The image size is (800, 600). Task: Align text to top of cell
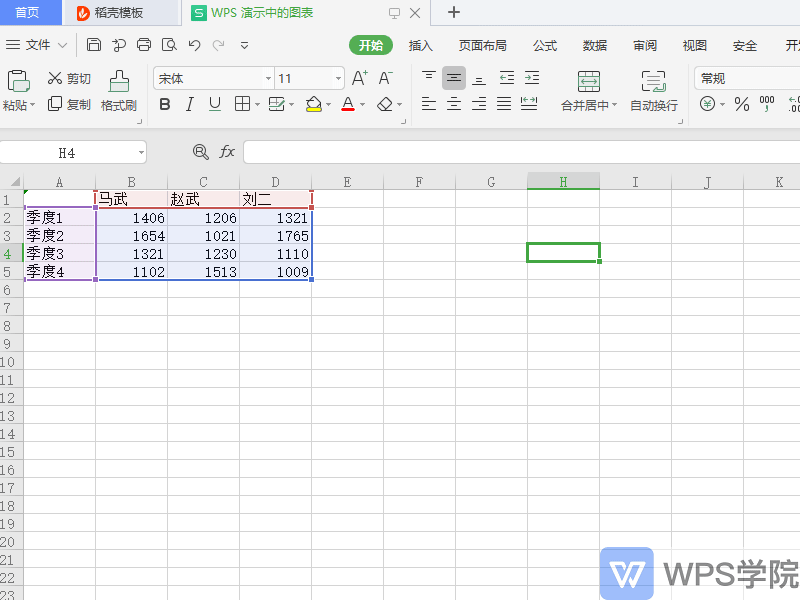(x=429, y=78)
